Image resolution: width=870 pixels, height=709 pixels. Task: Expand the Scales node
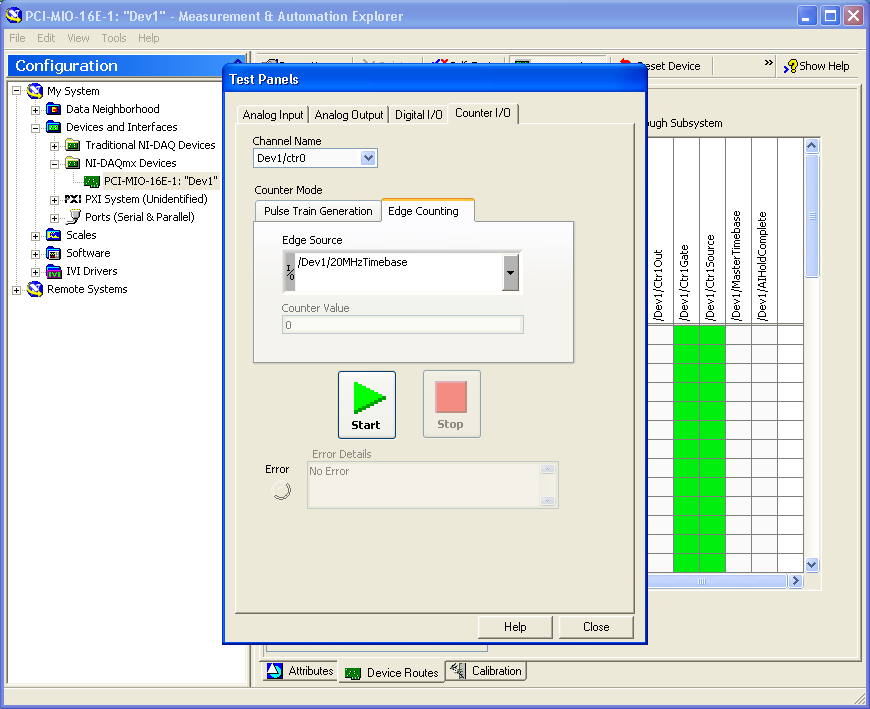(36, 236)
